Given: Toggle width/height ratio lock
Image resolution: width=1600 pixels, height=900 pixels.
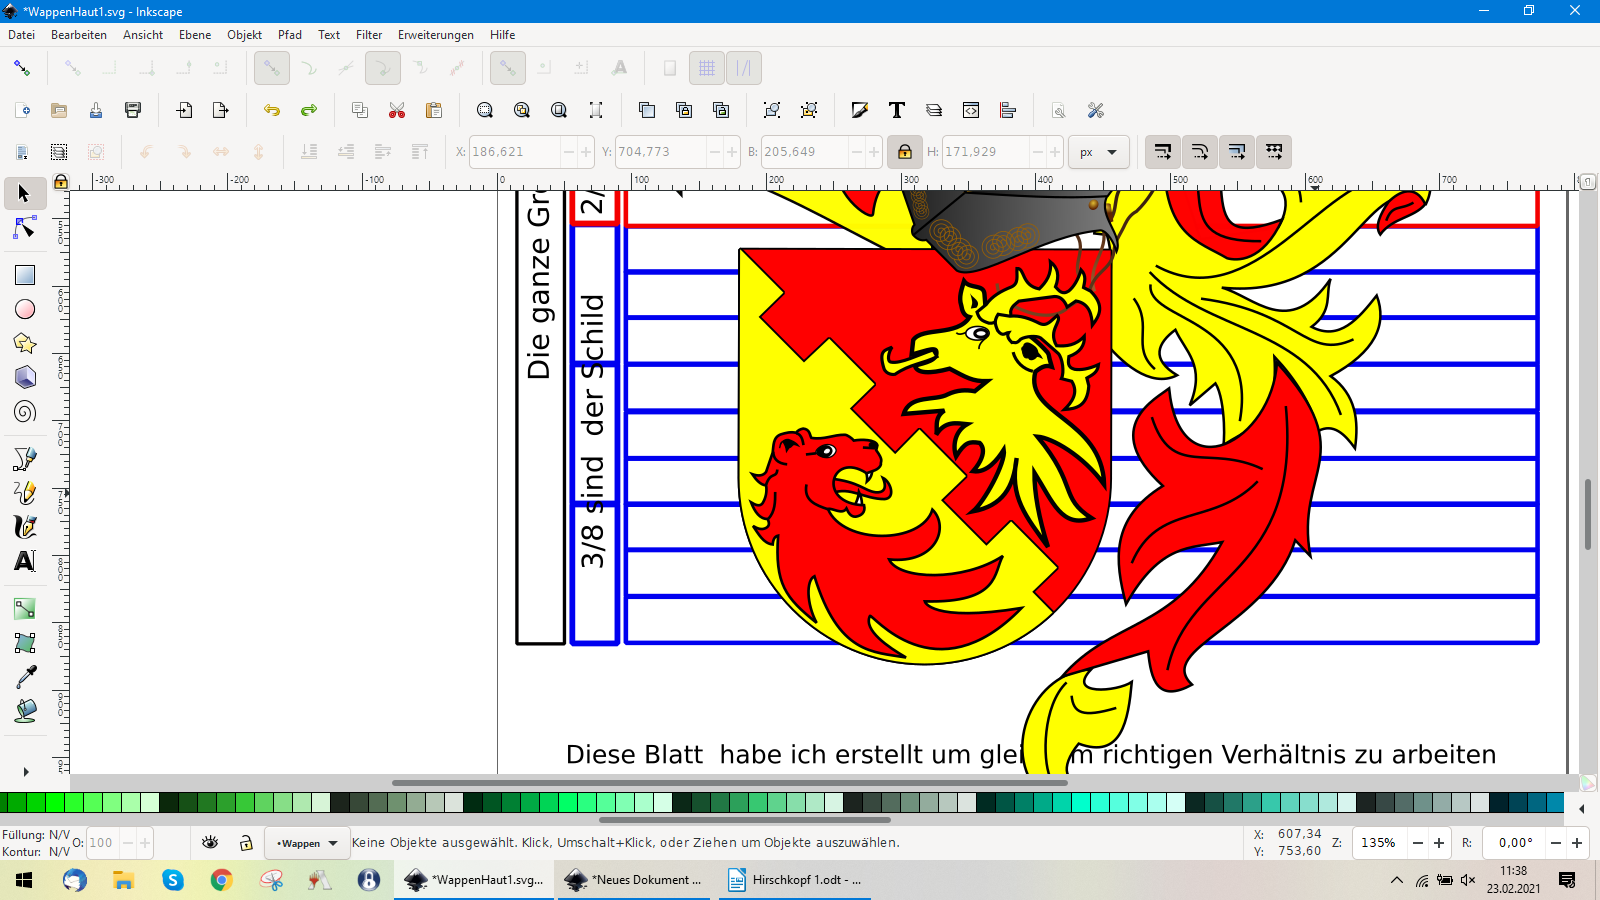Looking at the screenshot, I should tap(904, 152).
